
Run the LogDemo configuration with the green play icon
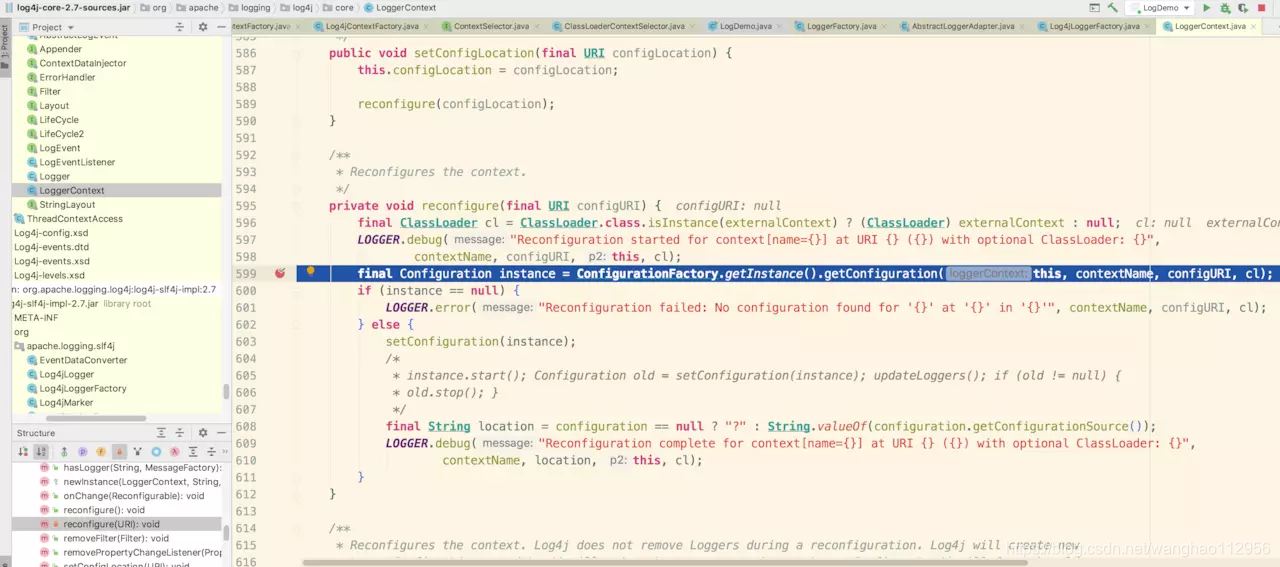[1207, 7]
